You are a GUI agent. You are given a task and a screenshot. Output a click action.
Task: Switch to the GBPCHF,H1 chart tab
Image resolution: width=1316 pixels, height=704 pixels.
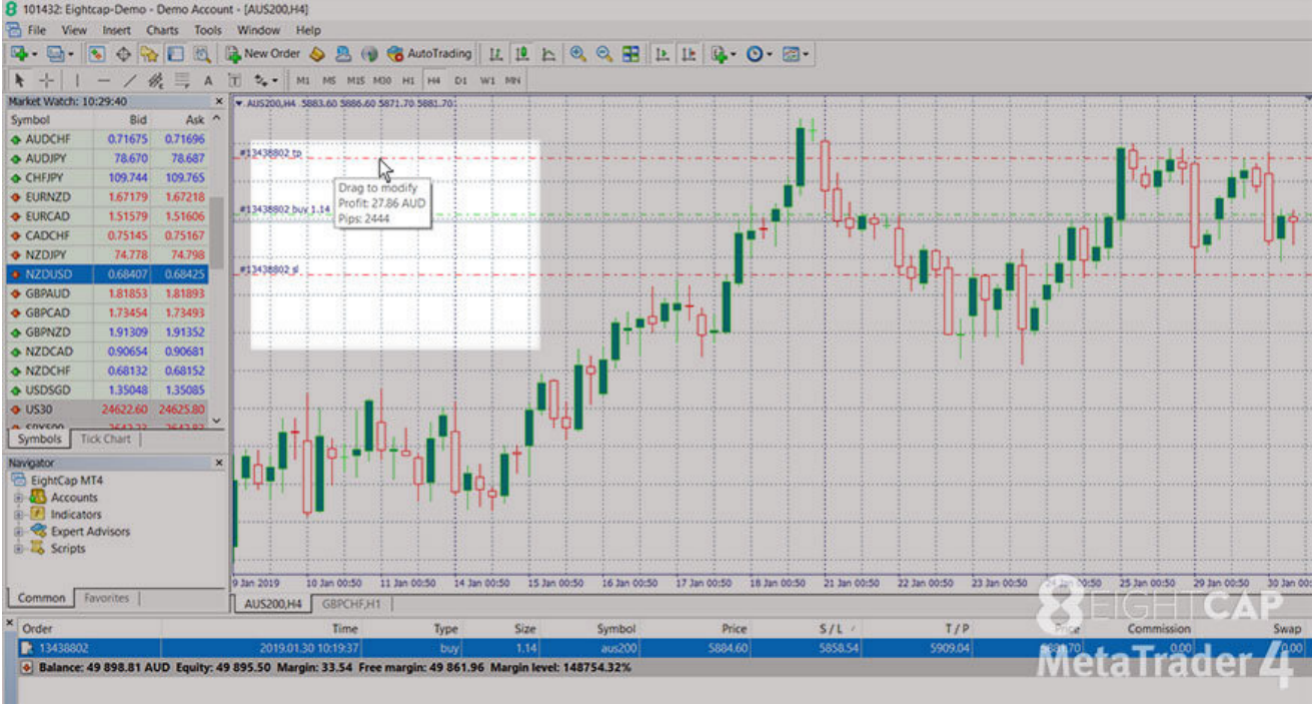pos(352,604)
